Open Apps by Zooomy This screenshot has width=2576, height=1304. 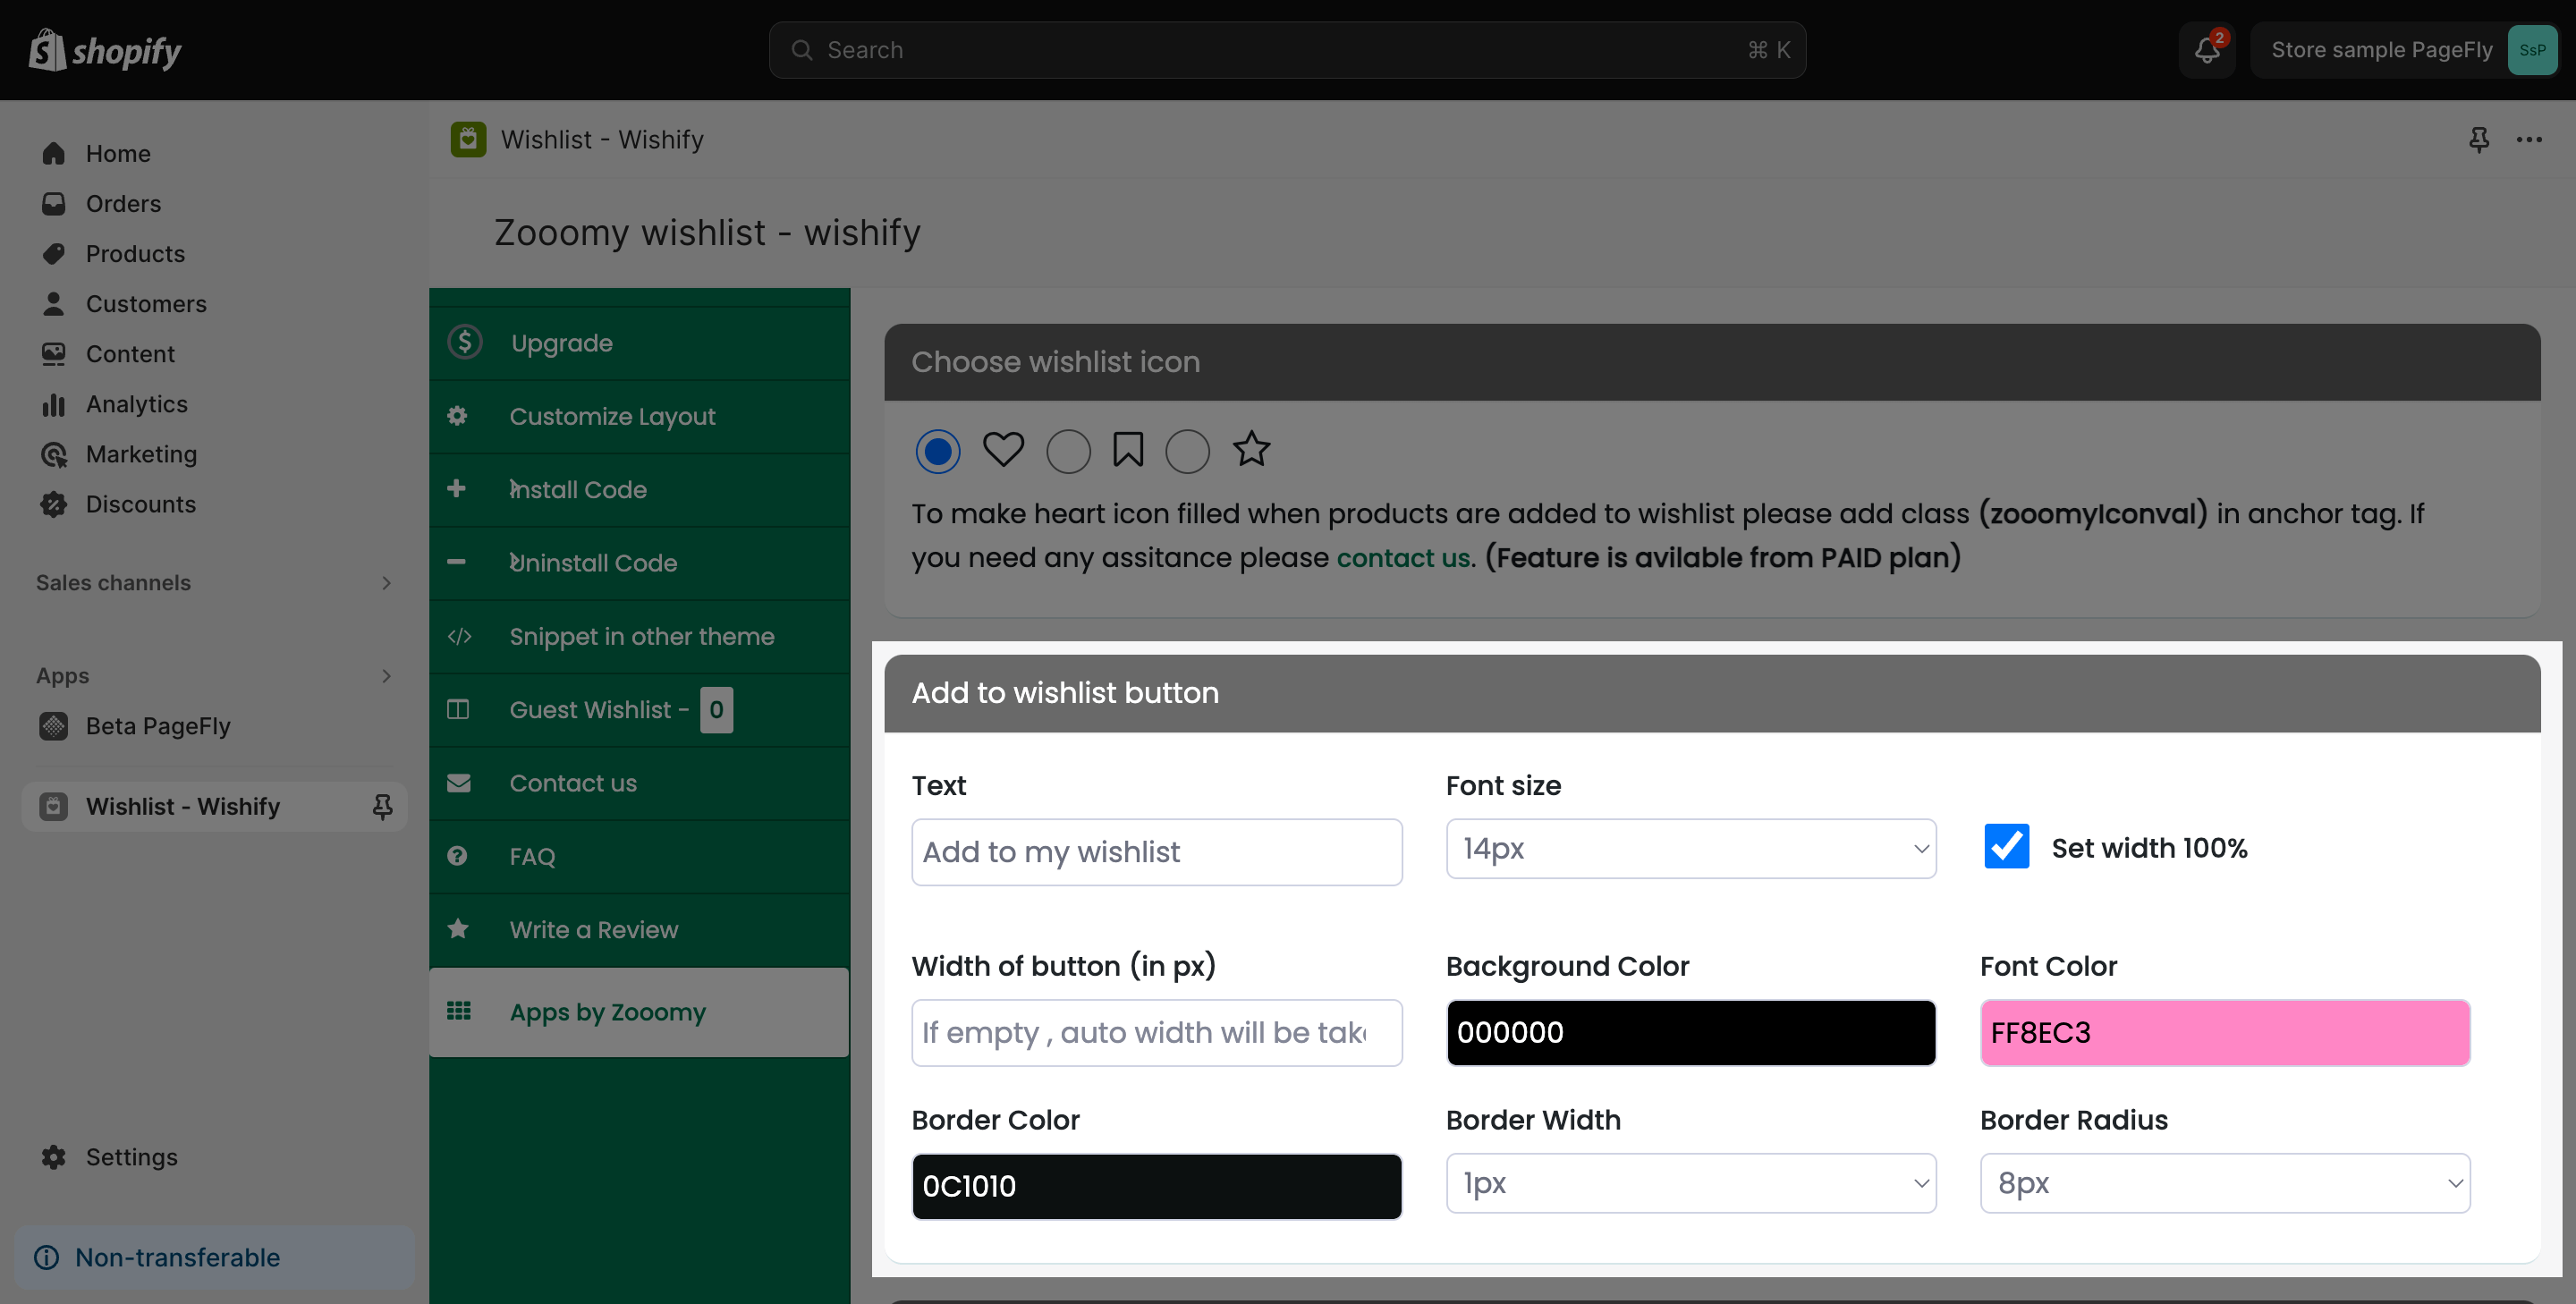point(640,1012)
